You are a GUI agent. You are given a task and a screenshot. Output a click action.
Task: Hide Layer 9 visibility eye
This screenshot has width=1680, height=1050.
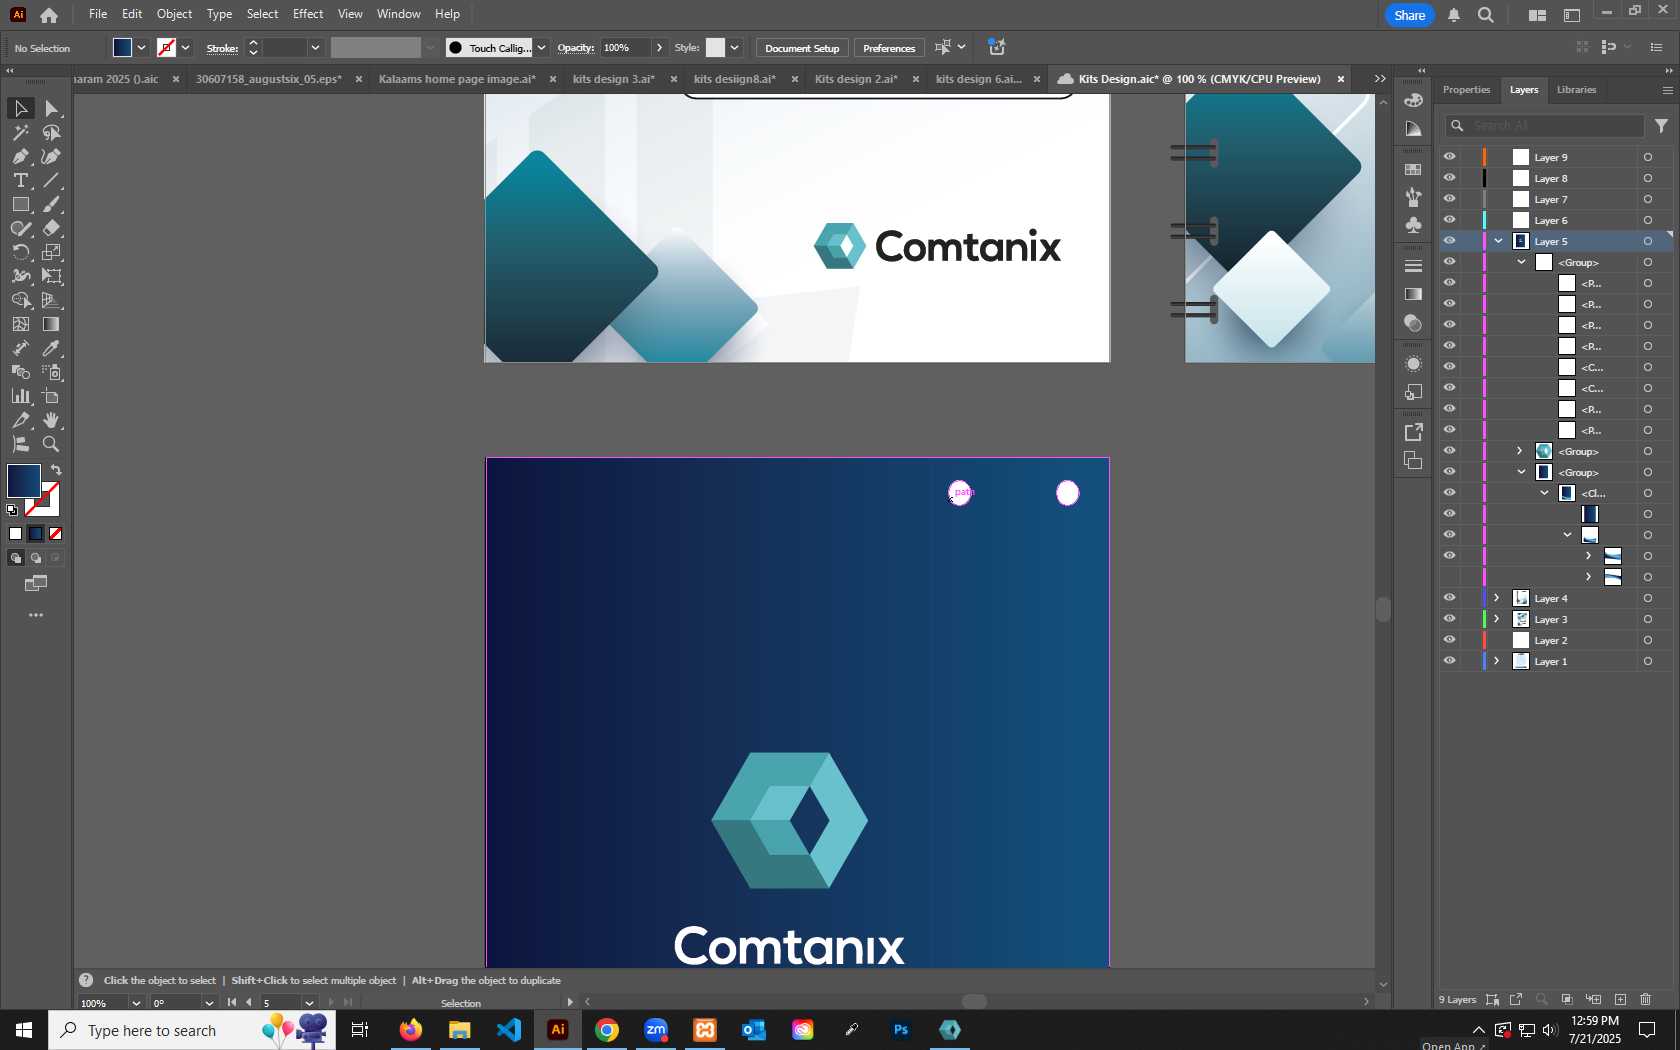click(1449, 157)
